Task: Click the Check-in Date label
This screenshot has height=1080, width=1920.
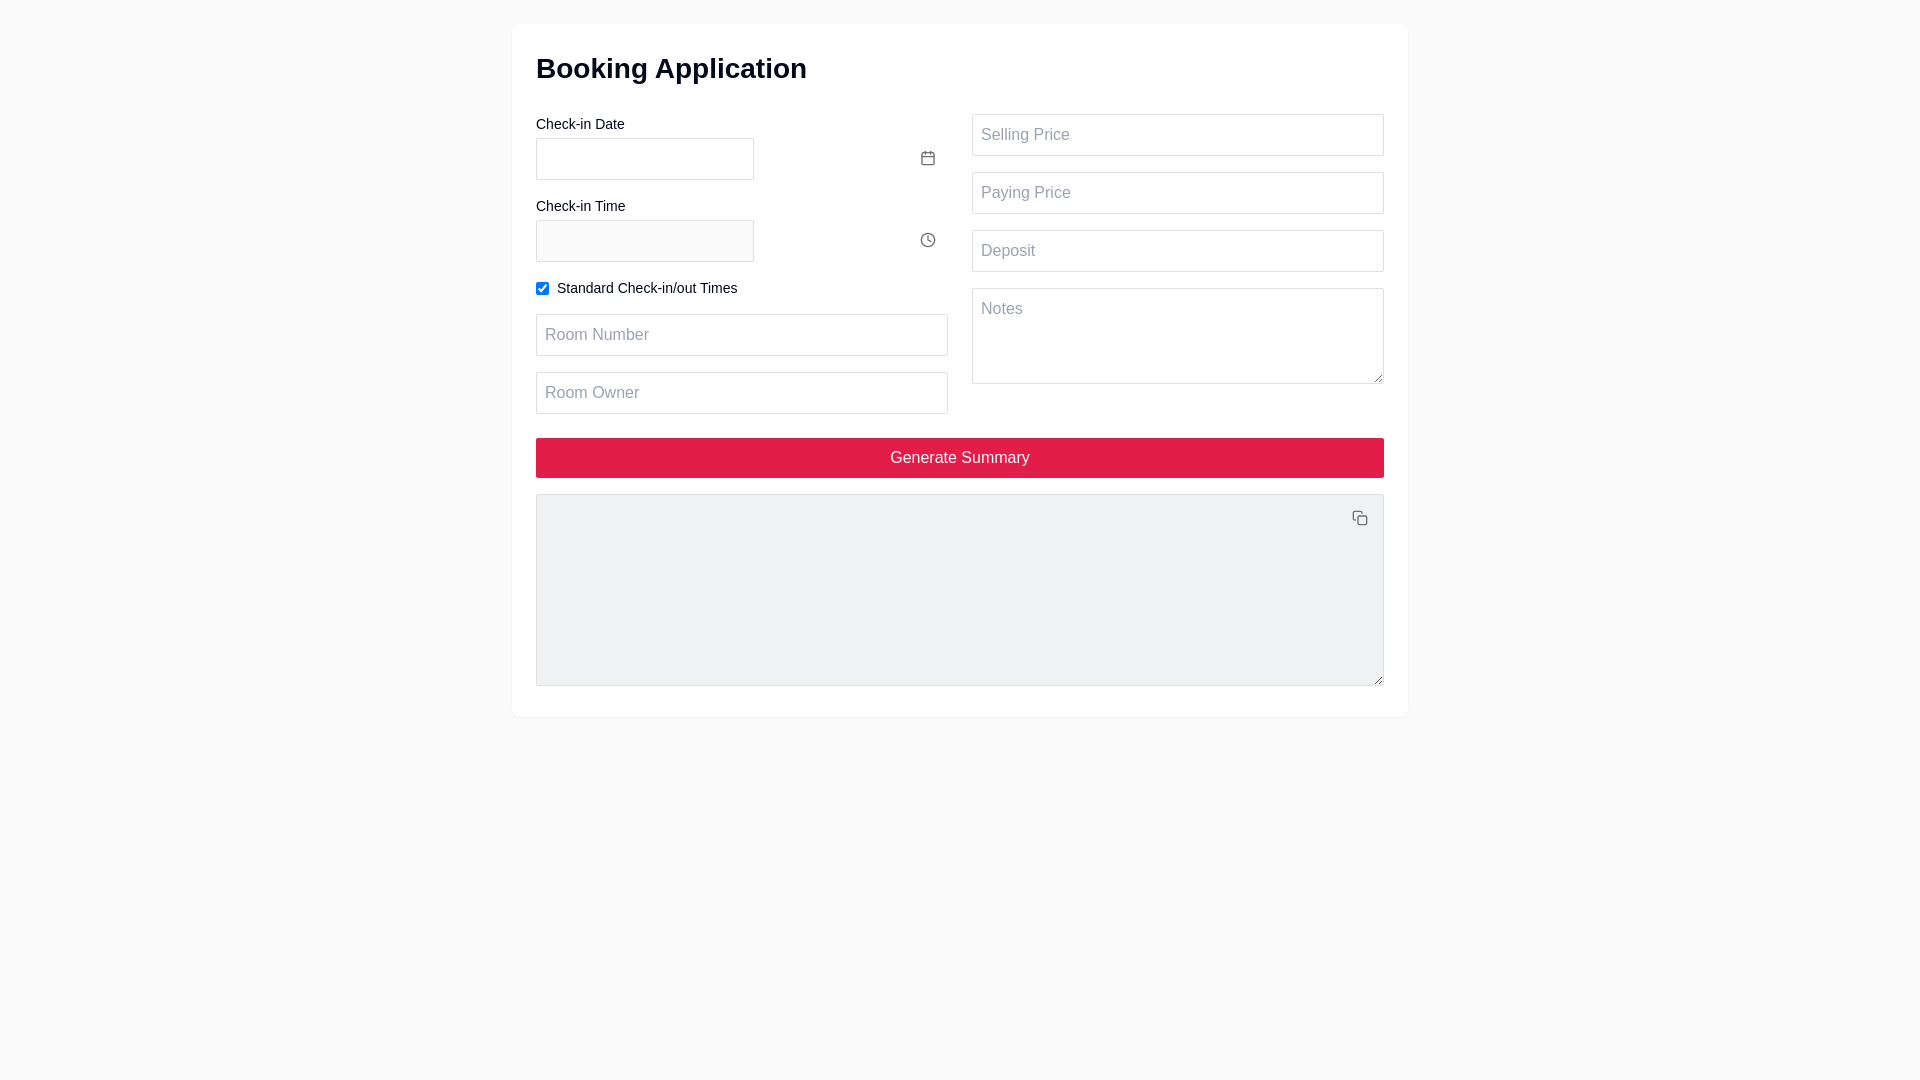Action: 580,124
